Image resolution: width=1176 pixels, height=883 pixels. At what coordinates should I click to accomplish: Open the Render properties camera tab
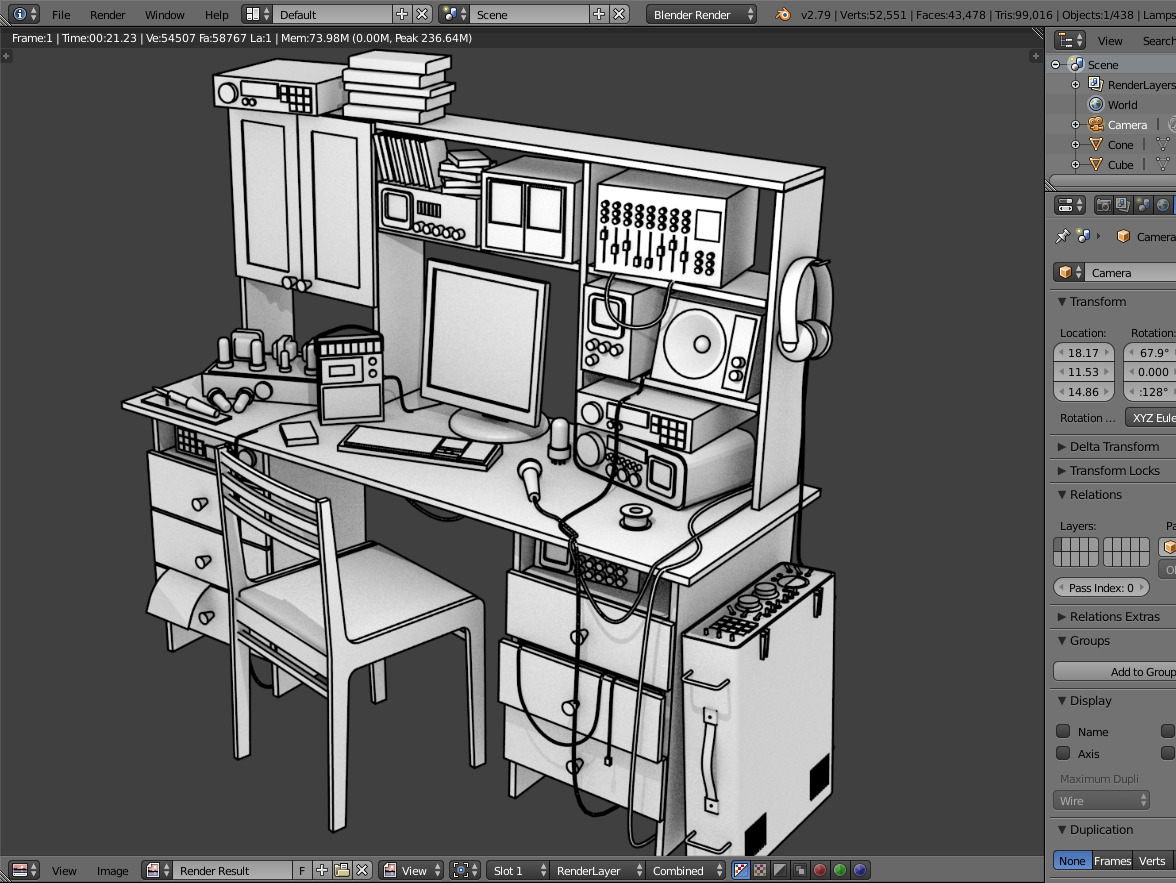point(1104,205)
